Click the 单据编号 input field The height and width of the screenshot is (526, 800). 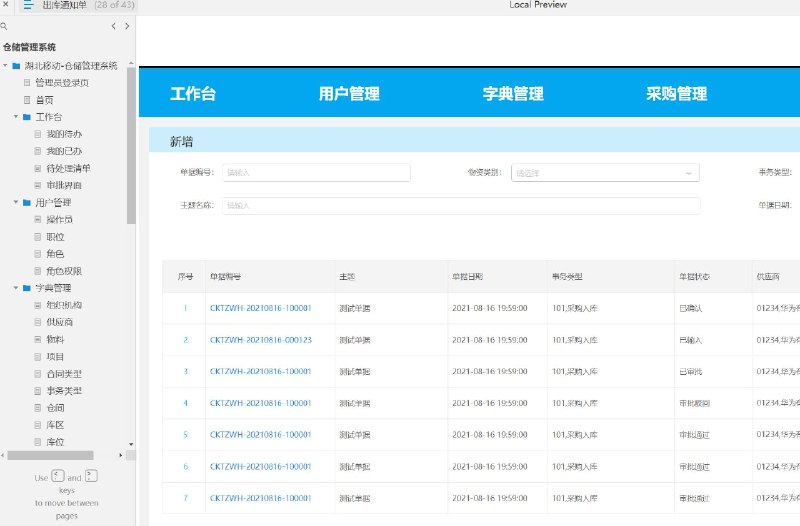click(x=316, y=172)
